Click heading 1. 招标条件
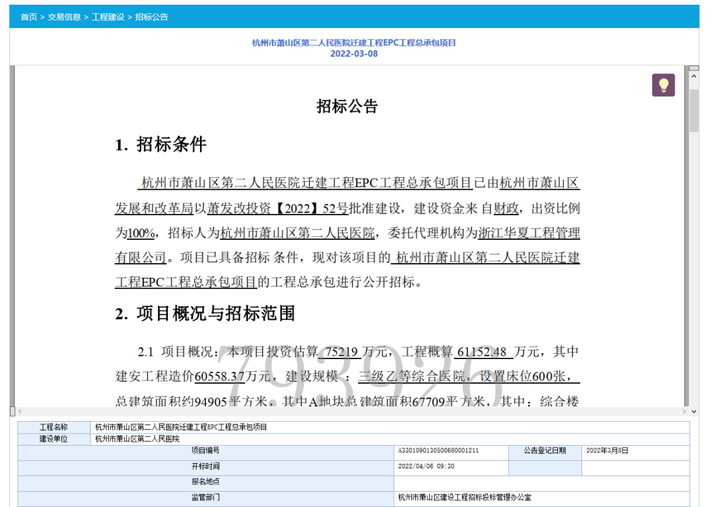The width and height of the screenshot is (720, 507). point(161,145)
